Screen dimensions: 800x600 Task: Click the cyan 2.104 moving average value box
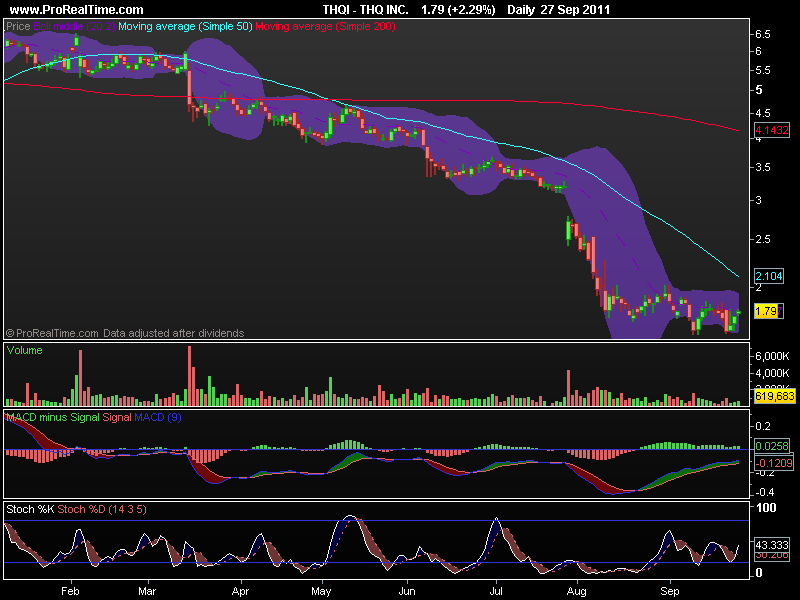click(769, 276)
